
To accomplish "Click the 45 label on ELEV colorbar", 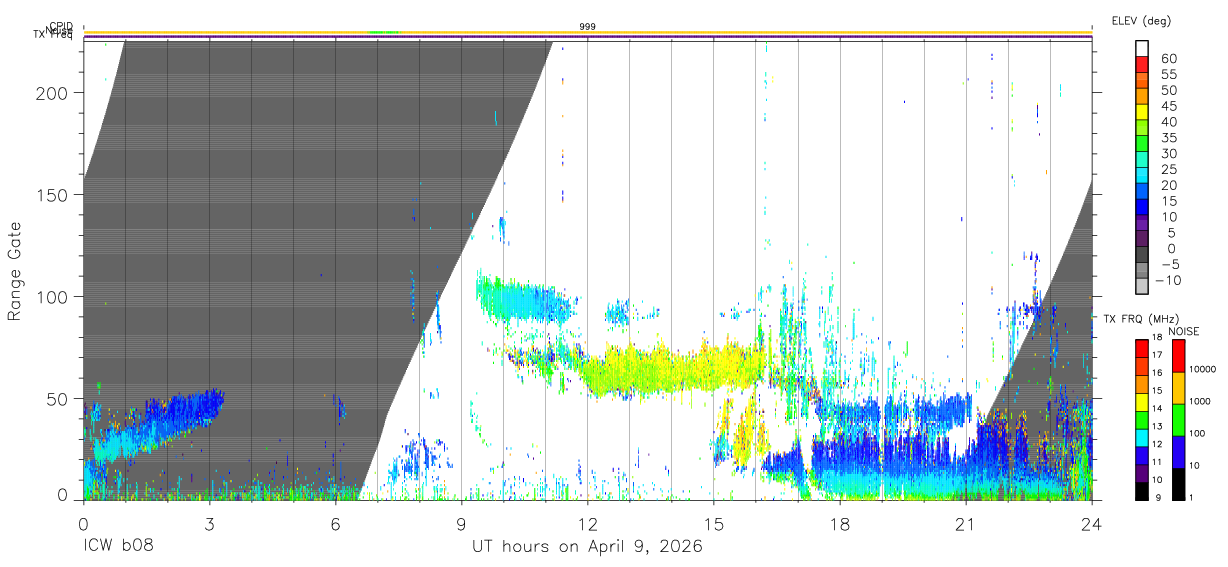I will [1167, 107].
